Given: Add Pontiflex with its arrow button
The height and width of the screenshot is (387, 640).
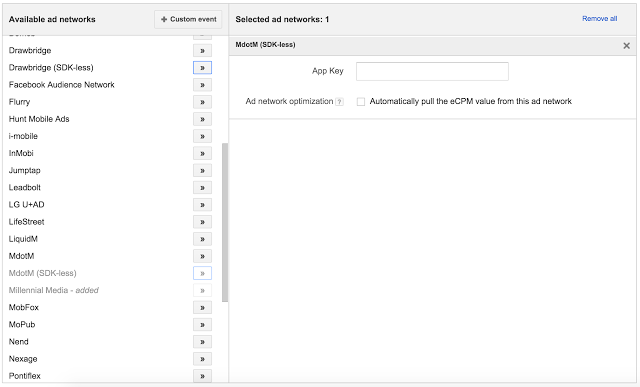Looking at the screenshot, I should click(x=202, y=376).
